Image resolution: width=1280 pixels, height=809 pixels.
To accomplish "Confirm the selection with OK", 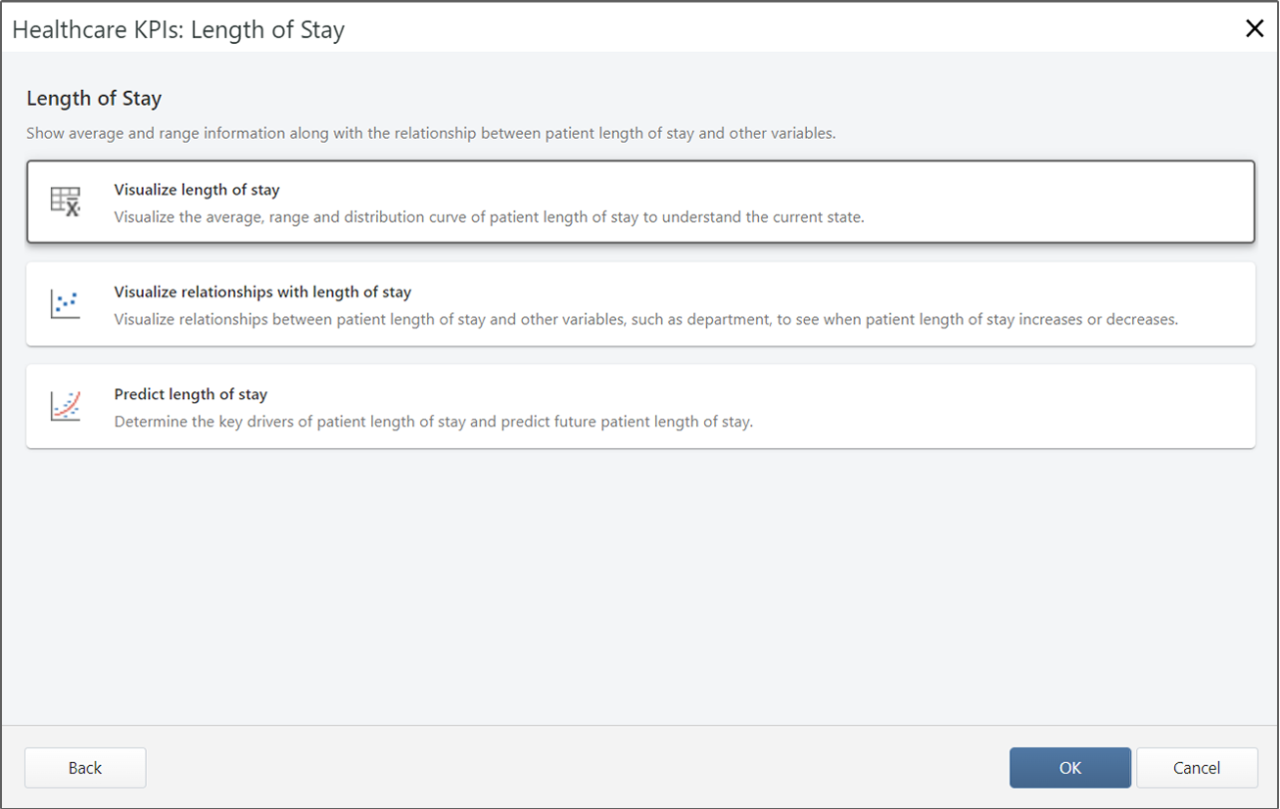I will point(1070,767).
